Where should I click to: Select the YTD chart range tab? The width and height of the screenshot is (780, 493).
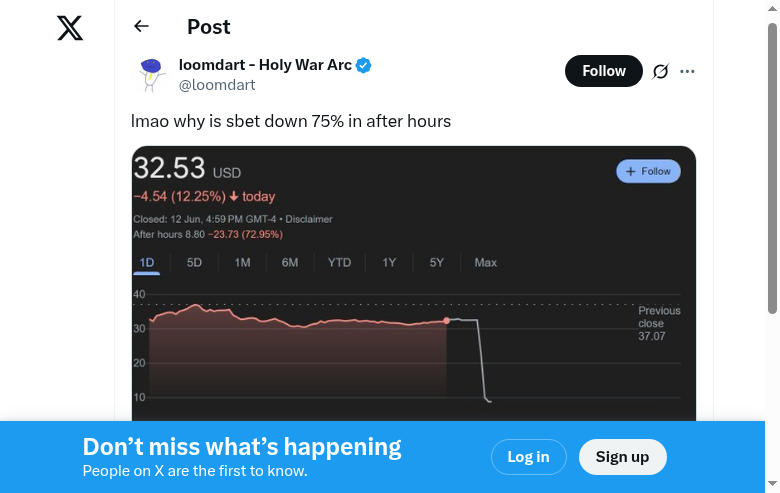339,263
